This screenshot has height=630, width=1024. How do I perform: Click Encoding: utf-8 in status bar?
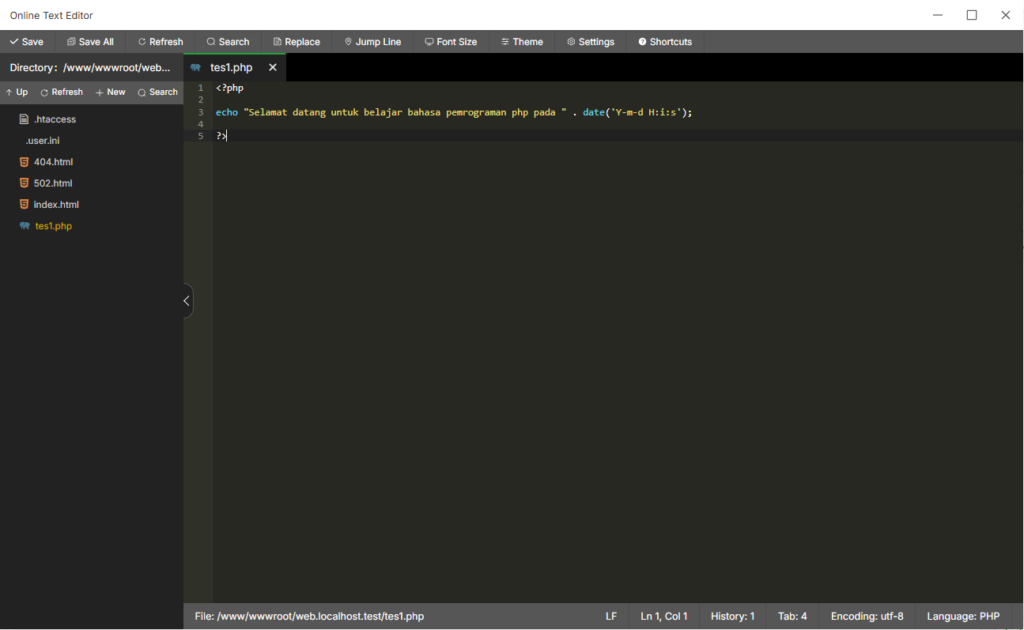click(866, 617)
